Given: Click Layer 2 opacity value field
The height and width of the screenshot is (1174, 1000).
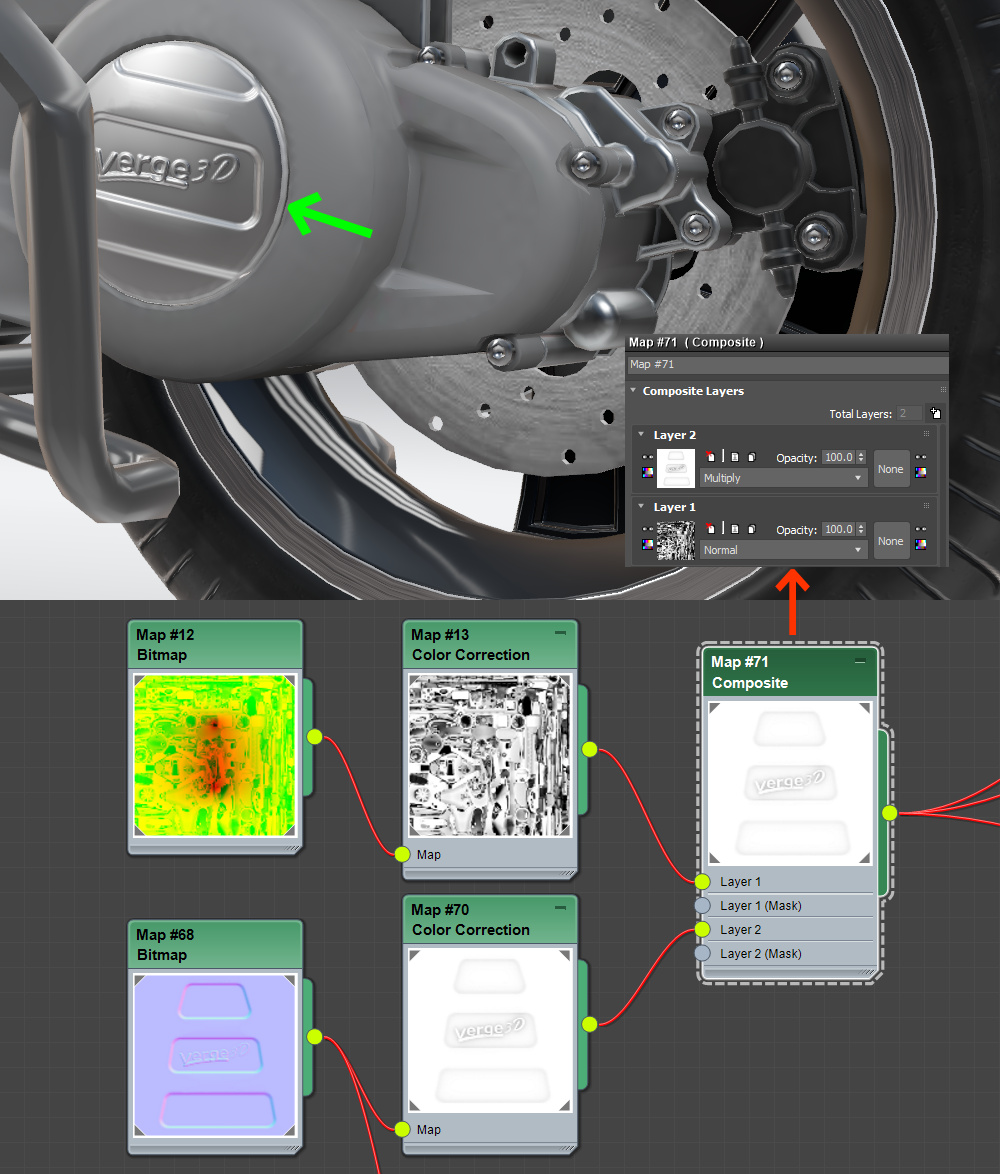Looking at the screenshot, I should (x=838, y=457).
